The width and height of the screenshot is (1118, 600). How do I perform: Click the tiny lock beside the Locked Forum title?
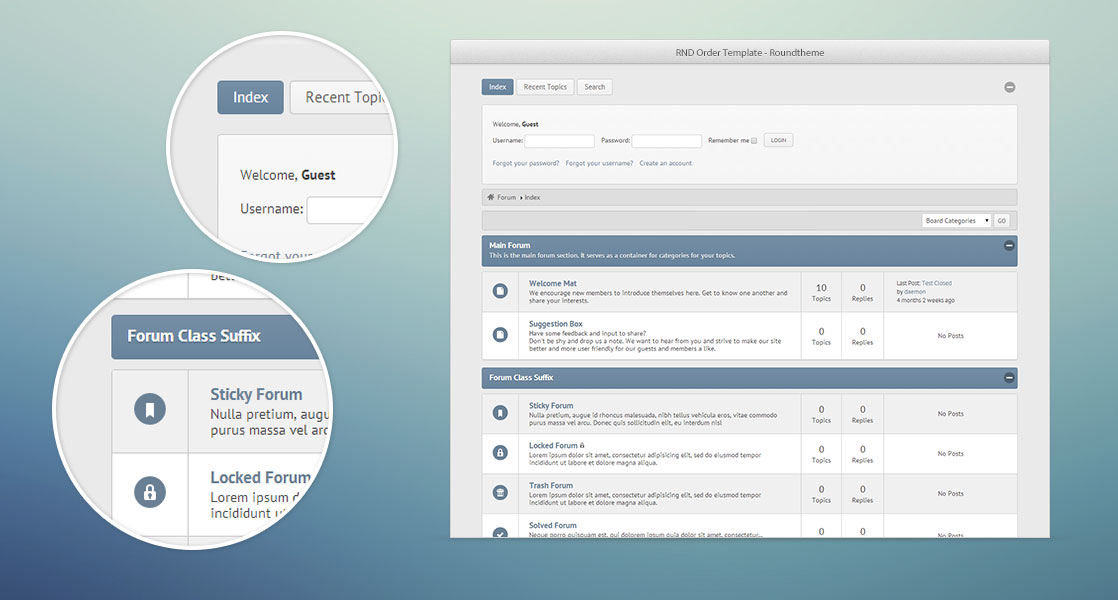pyautogui.click(x=583, y=445)
